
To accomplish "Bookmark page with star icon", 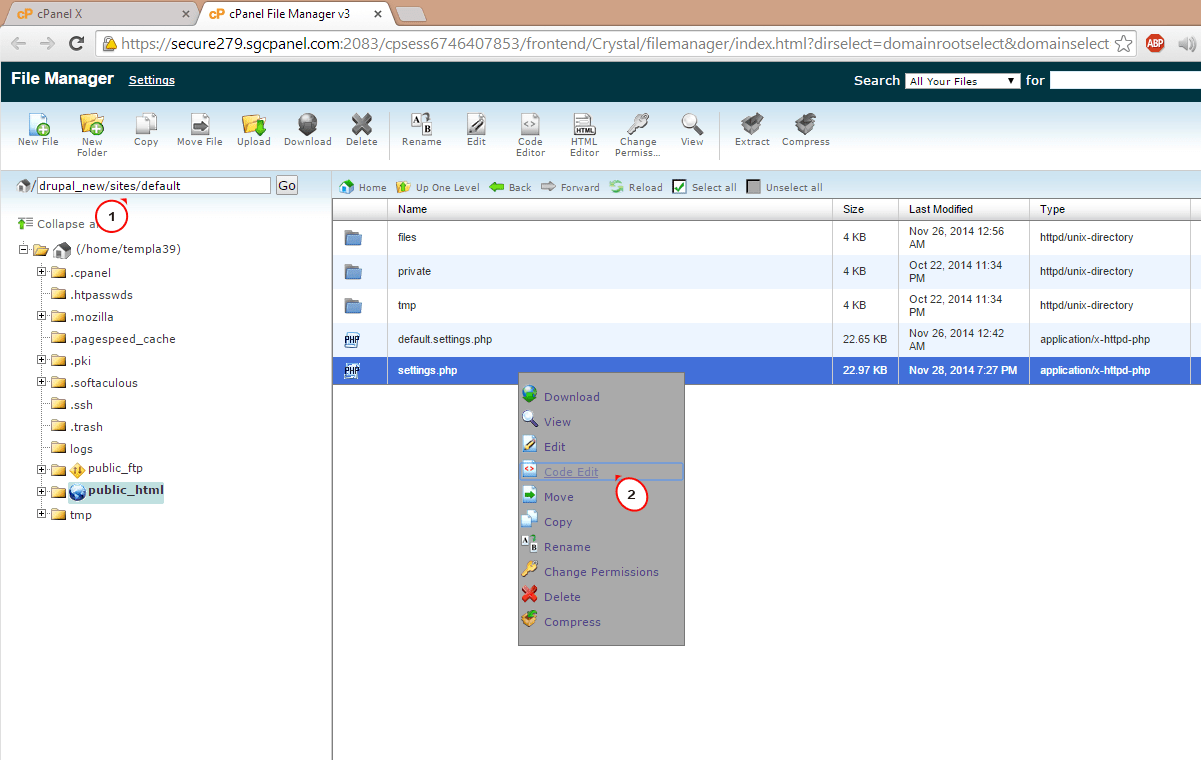I will [x=1123, y=43].
